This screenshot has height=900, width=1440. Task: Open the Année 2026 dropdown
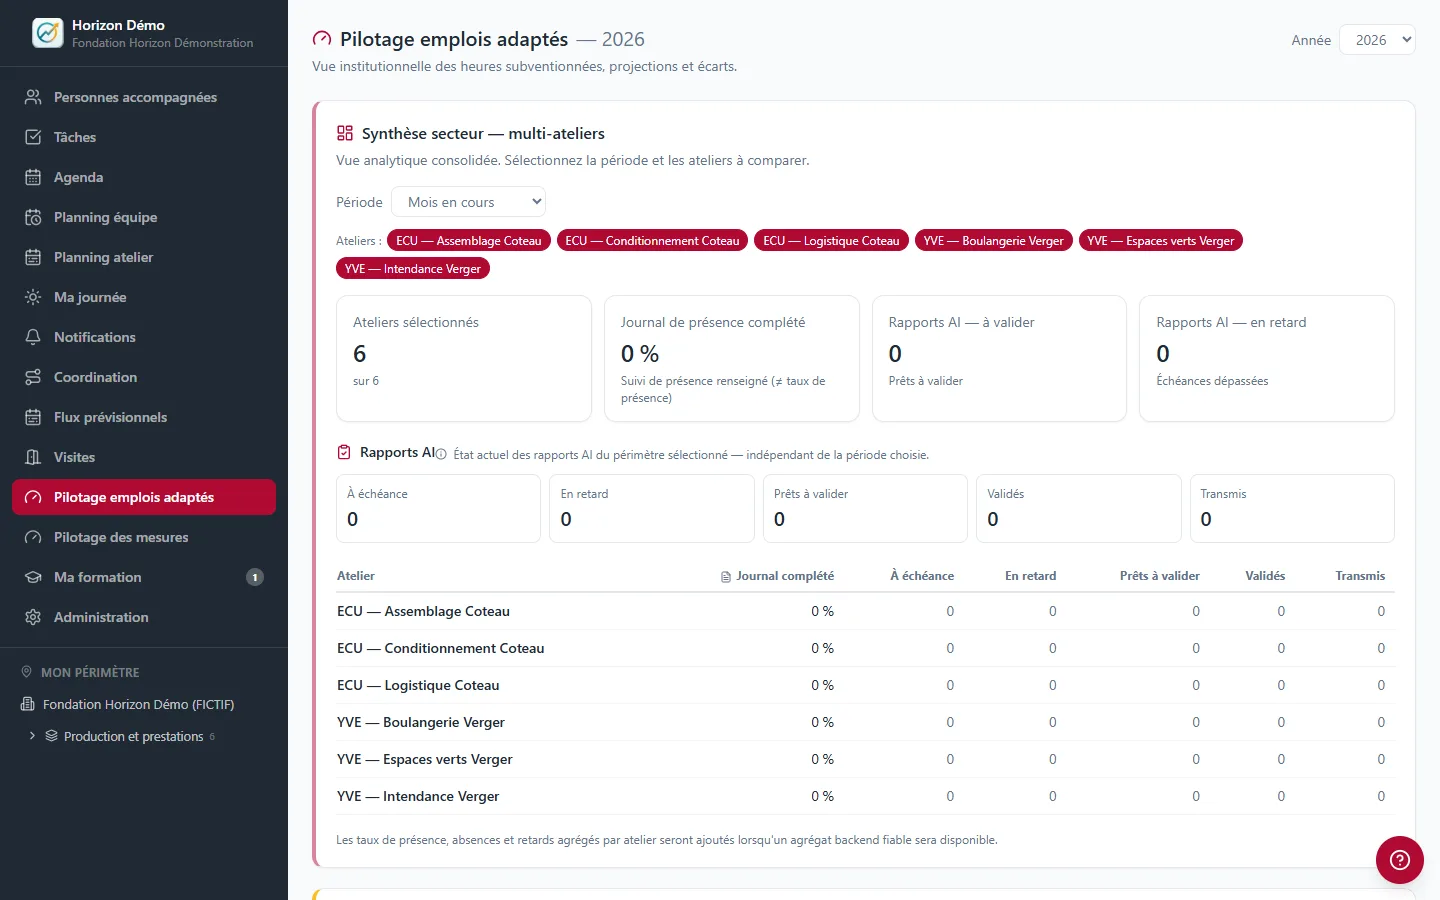tap(1377, 40)
